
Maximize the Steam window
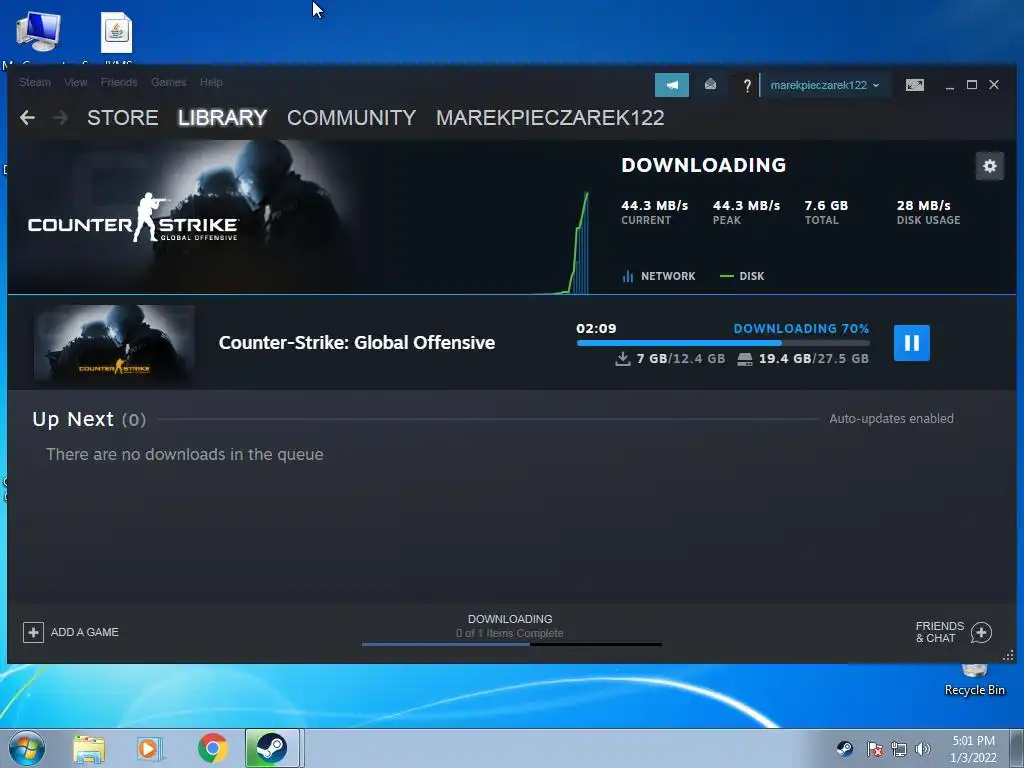click(972, 85)
